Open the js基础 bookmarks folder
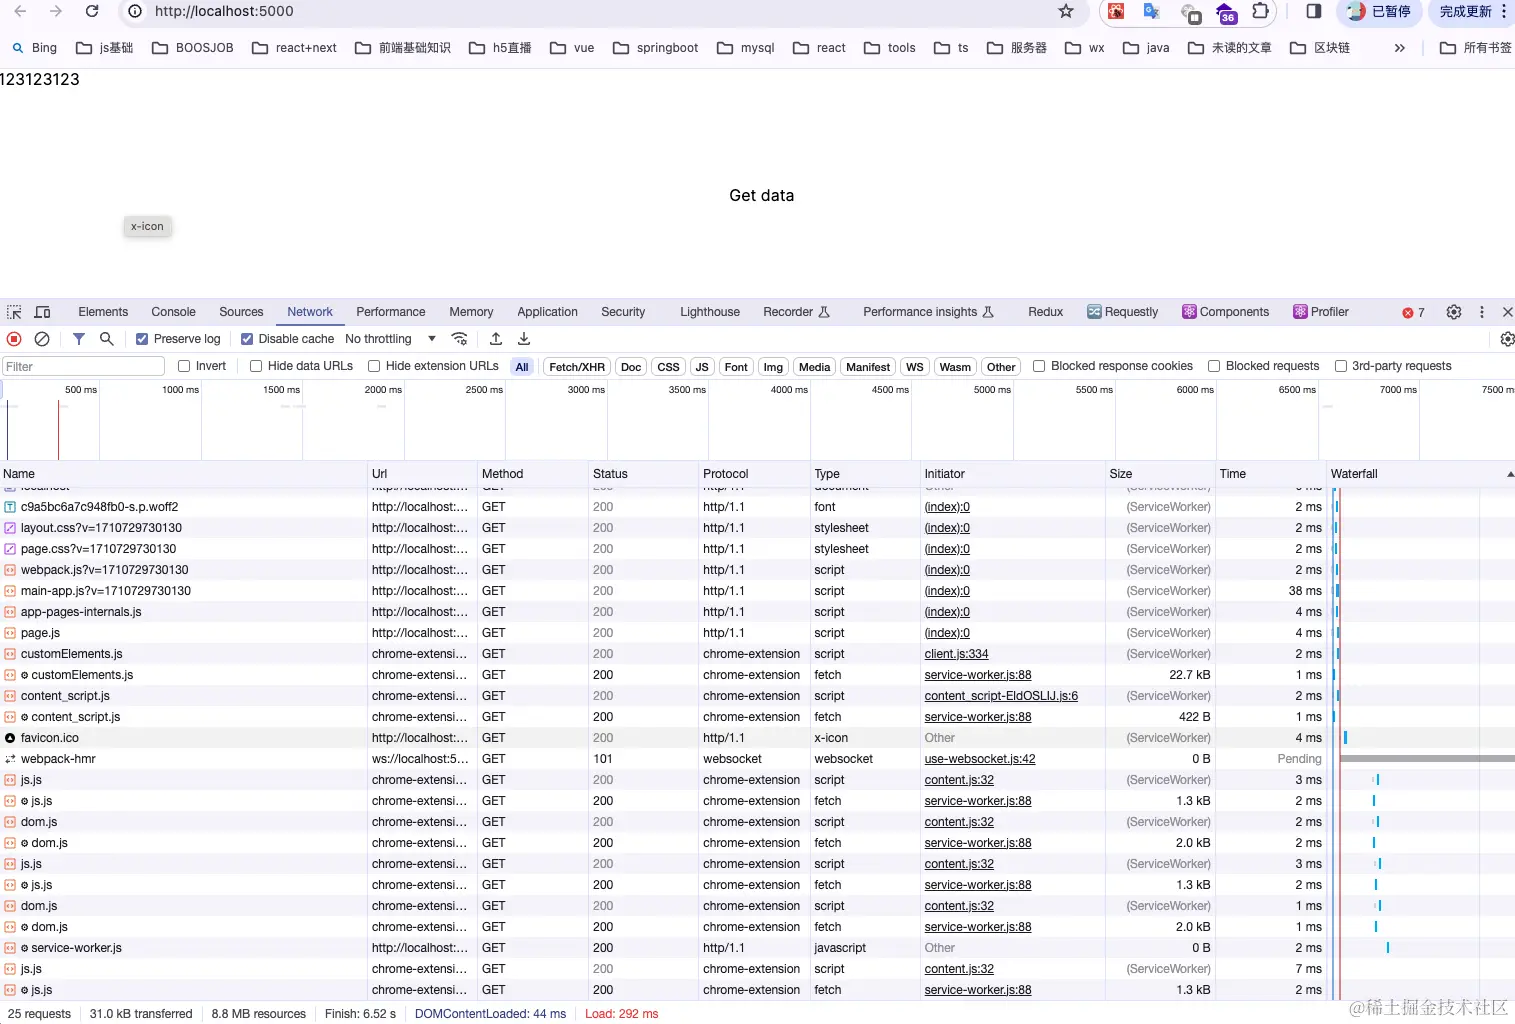The image size is (1515, 1024). coord(105,48)
